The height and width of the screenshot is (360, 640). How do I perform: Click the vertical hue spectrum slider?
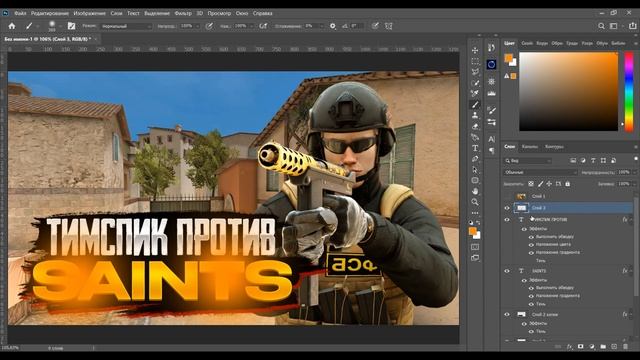click(x=629, y=92)
